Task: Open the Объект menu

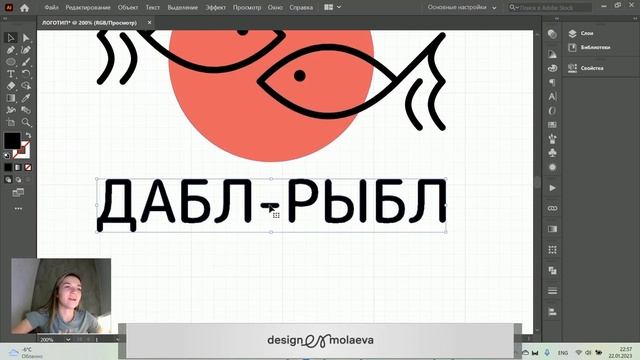Action: coord(128,7)
